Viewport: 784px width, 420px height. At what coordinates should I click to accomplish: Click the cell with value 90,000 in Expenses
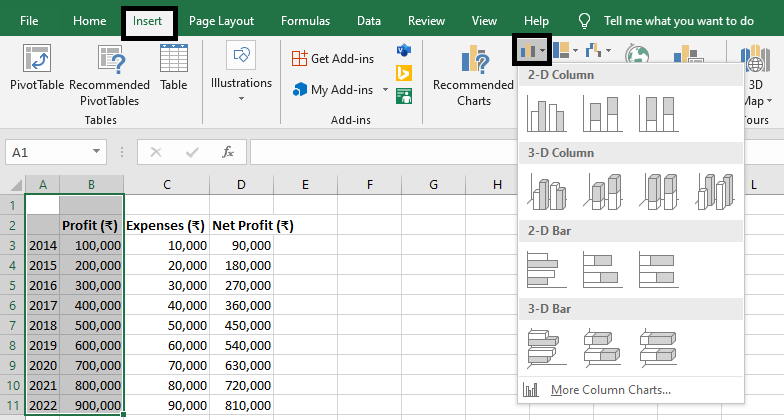coord(167,406)
